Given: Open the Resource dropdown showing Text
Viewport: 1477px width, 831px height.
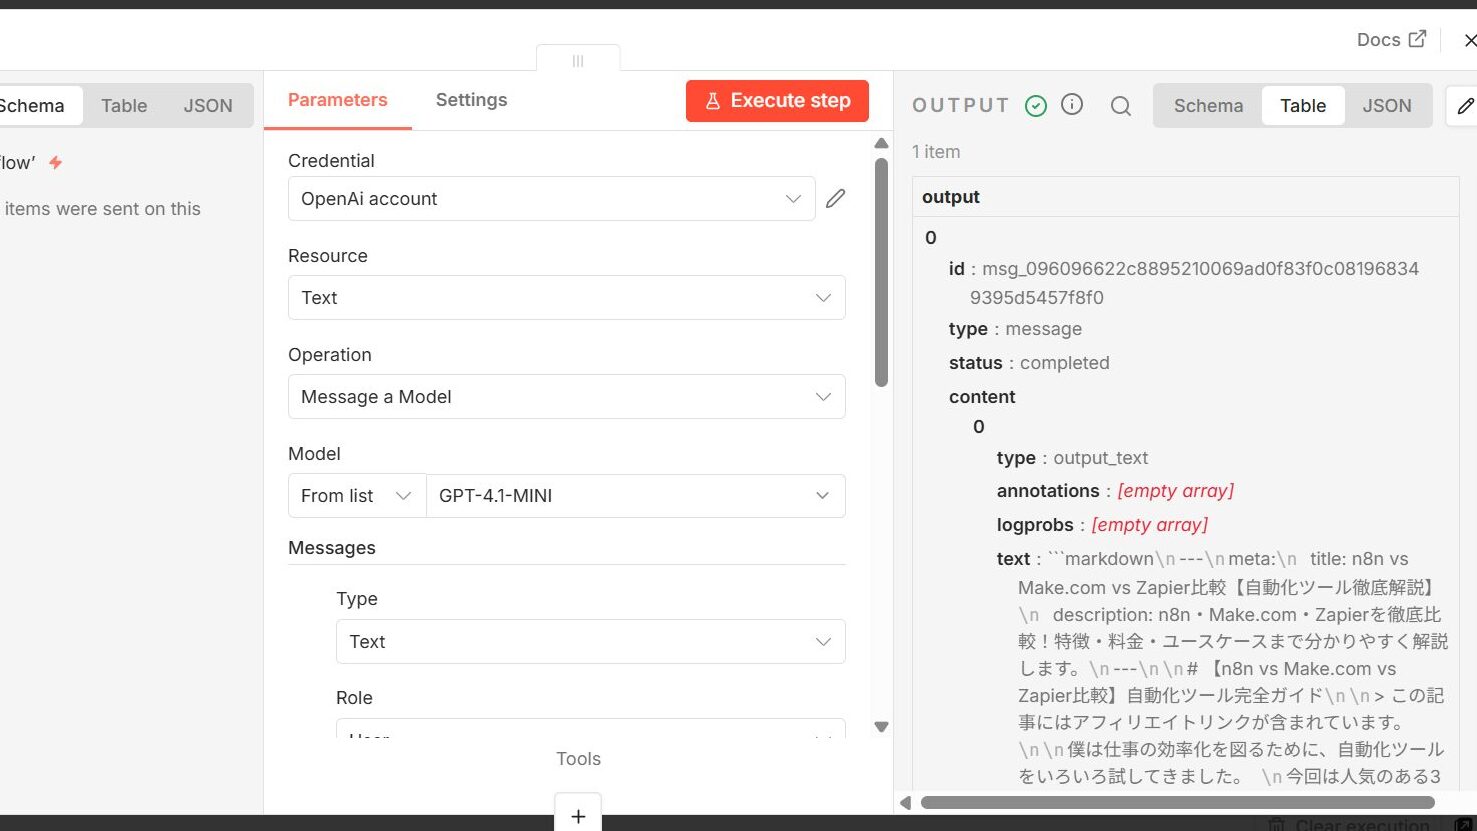Looking at the screenshot, I should (x=566, y=298).
